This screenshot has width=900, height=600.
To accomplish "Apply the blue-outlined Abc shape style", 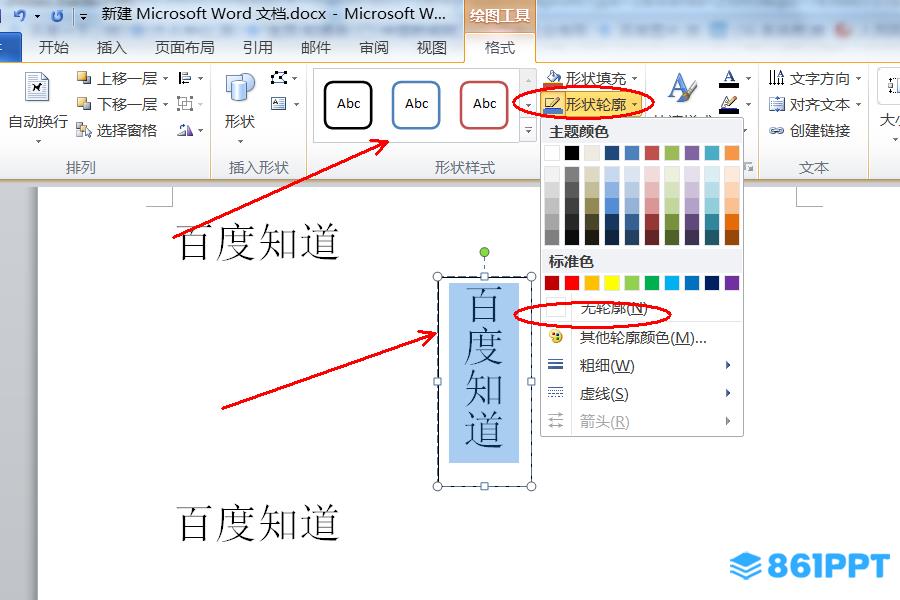I will [x=416, y=104].
